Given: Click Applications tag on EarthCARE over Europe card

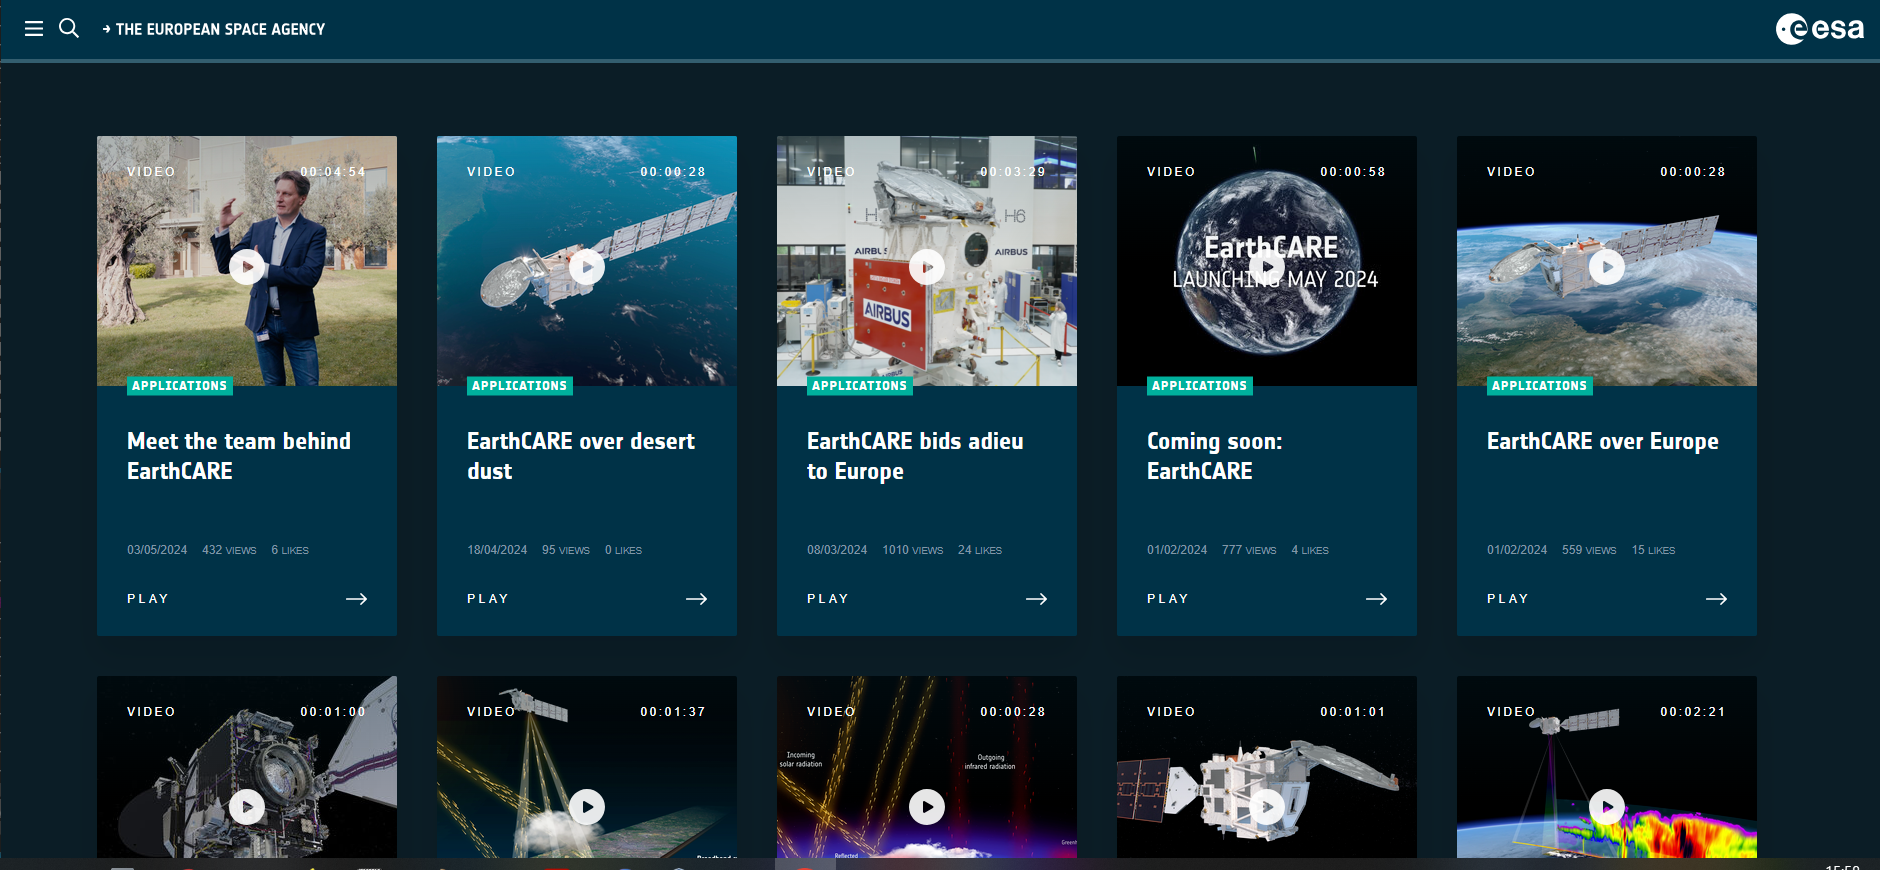Looking at the screenshot, I should coord(1540,386).
